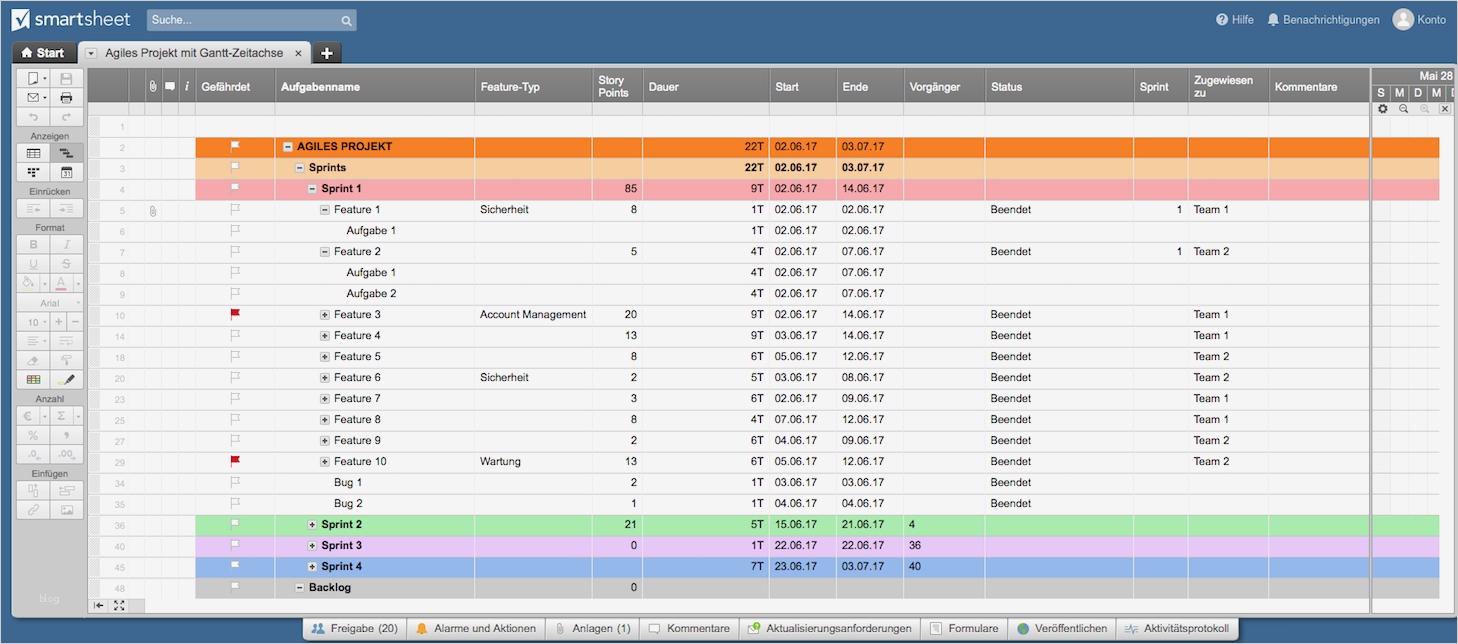Viewport: 1458px width, 644px height.
Task: Click the Hilfe link in the header
Action: 1234,19
